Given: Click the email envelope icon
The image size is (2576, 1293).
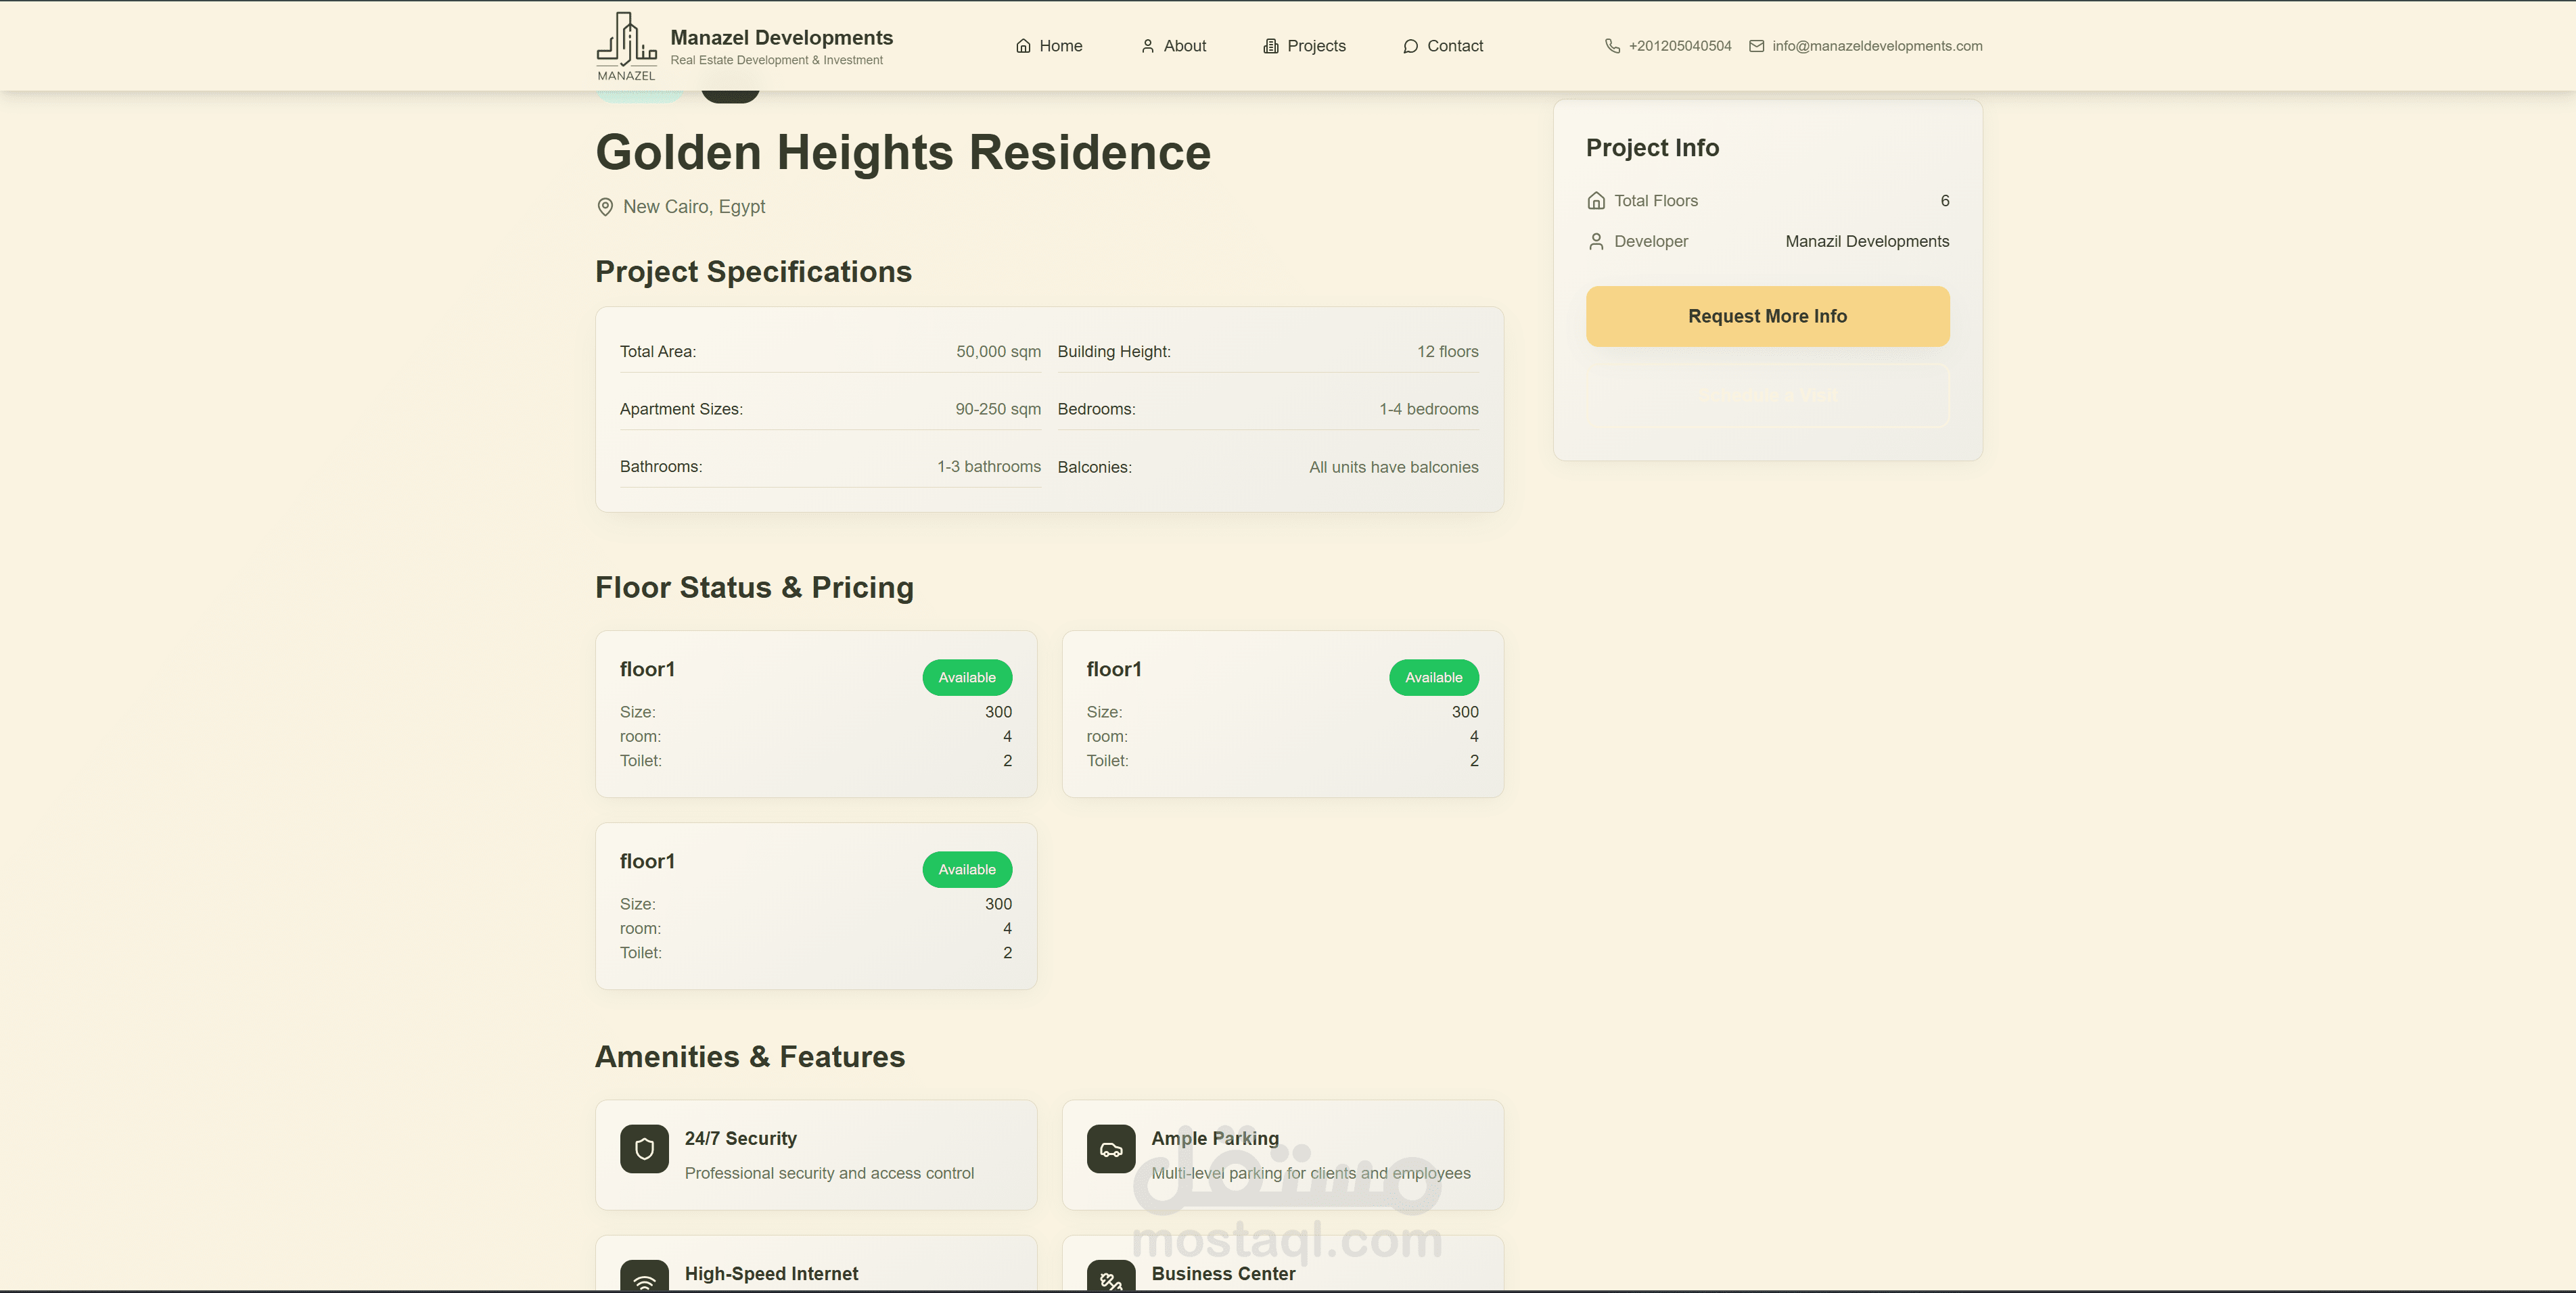Looking at the screenshot, I should pos(1756,46).
